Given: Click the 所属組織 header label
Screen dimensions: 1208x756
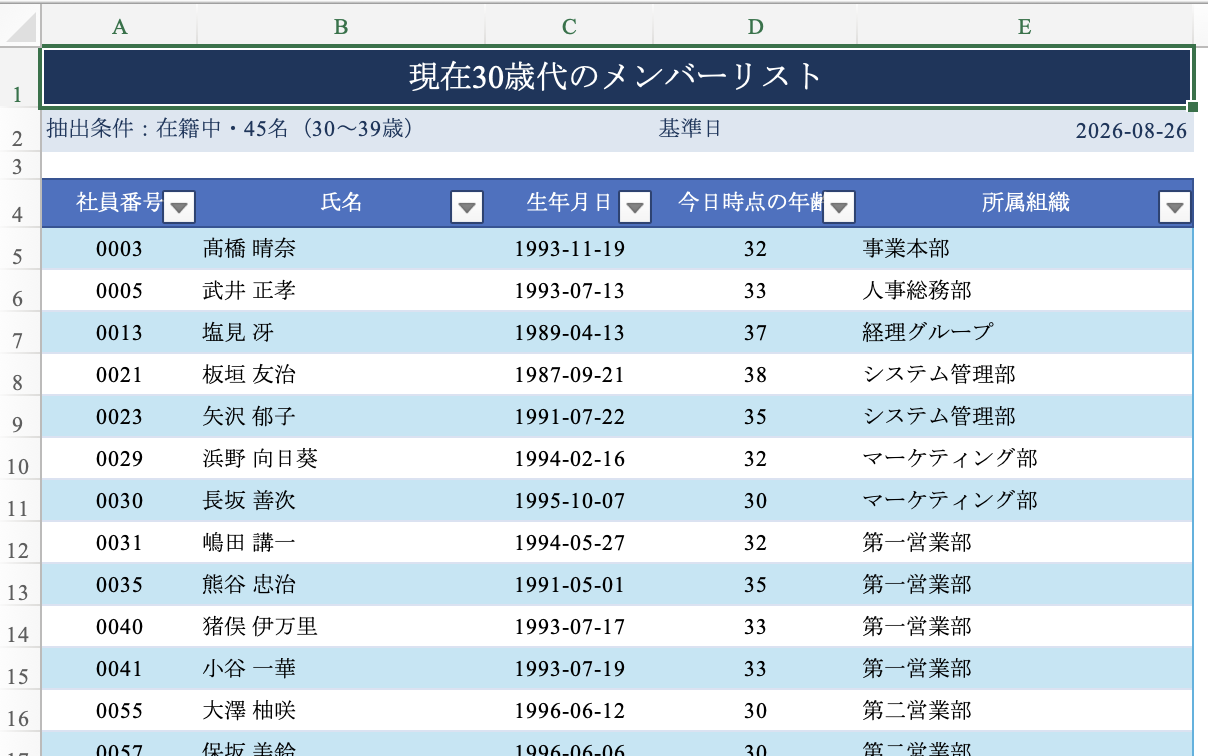Looking at the screenshot, I should coord(1026,203).
